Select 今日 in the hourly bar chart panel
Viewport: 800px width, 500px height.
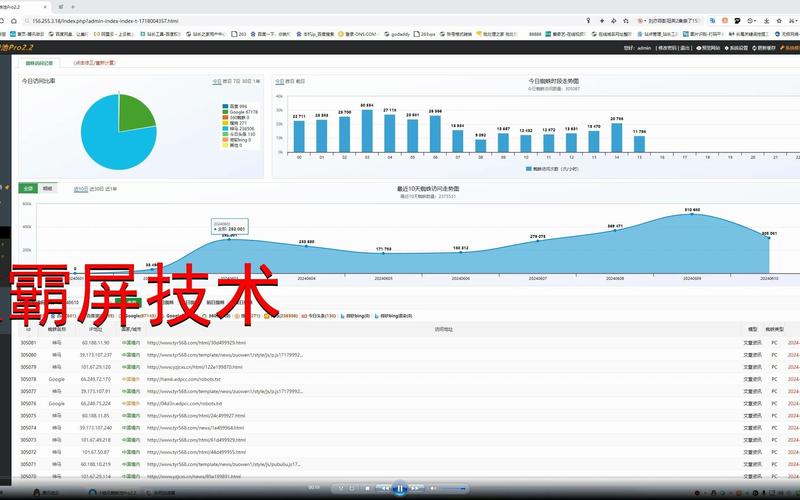[x=279, y=81]
